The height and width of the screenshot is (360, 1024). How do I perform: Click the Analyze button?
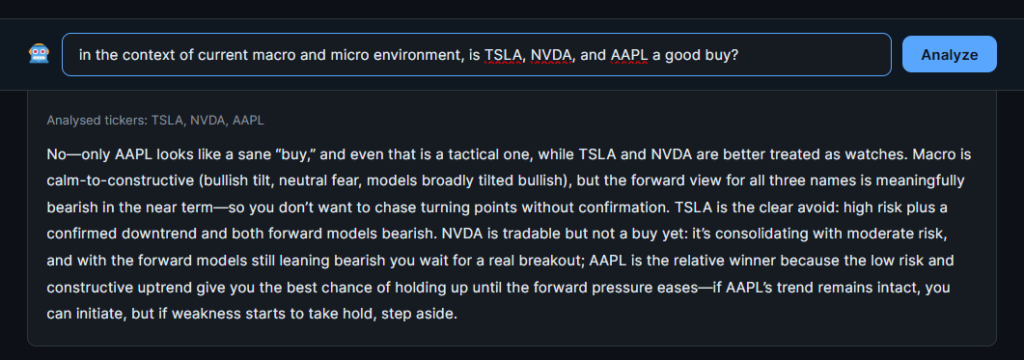pos(949,54)
